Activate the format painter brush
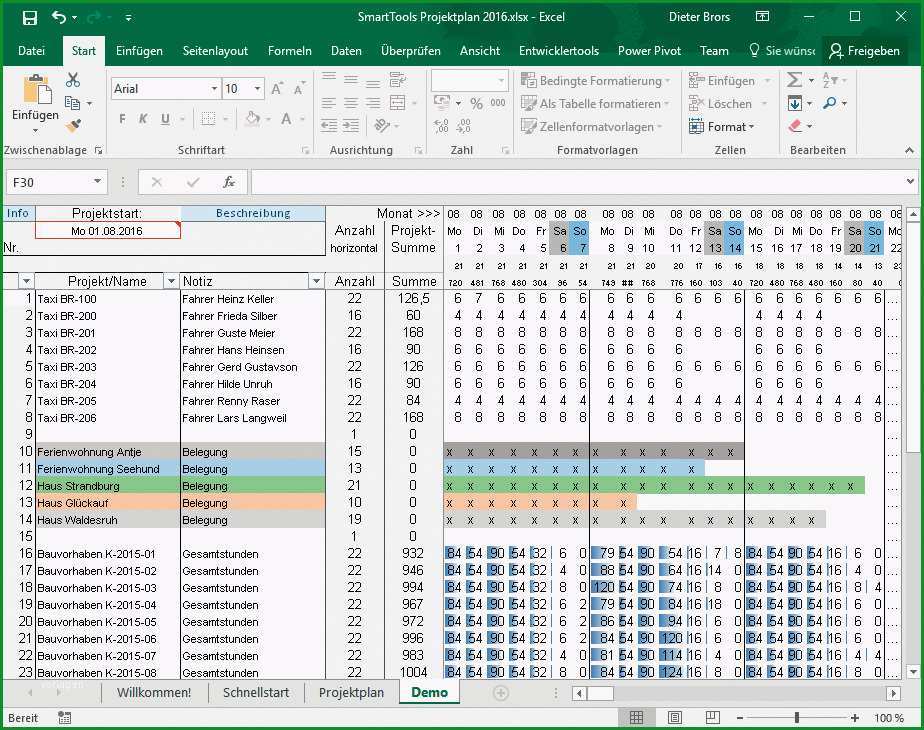Screen dimensions: 924x730 [73, 125]
